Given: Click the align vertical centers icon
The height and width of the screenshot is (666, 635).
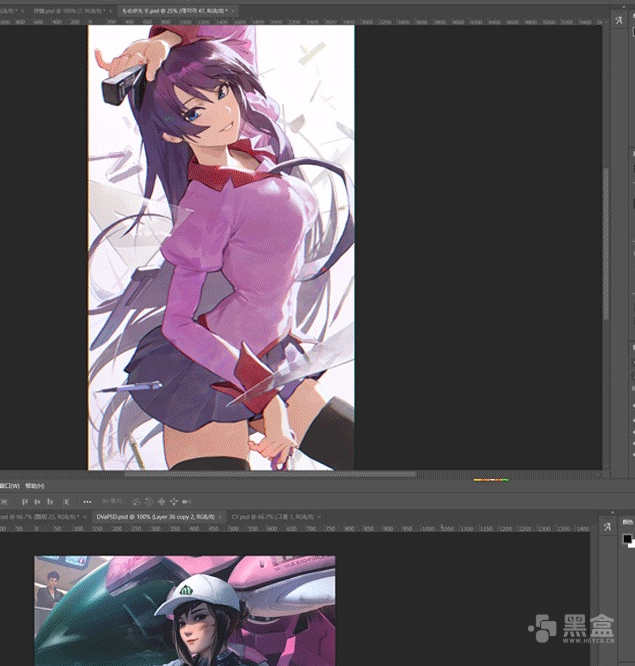Looking at the screenshot, I should click(x=37, y=502).
